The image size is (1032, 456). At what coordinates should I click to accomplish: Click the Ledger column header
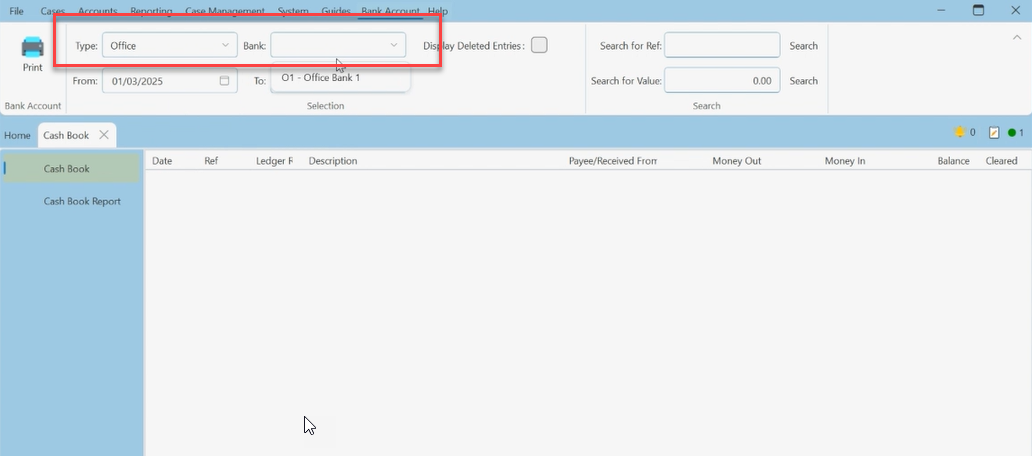274,161
